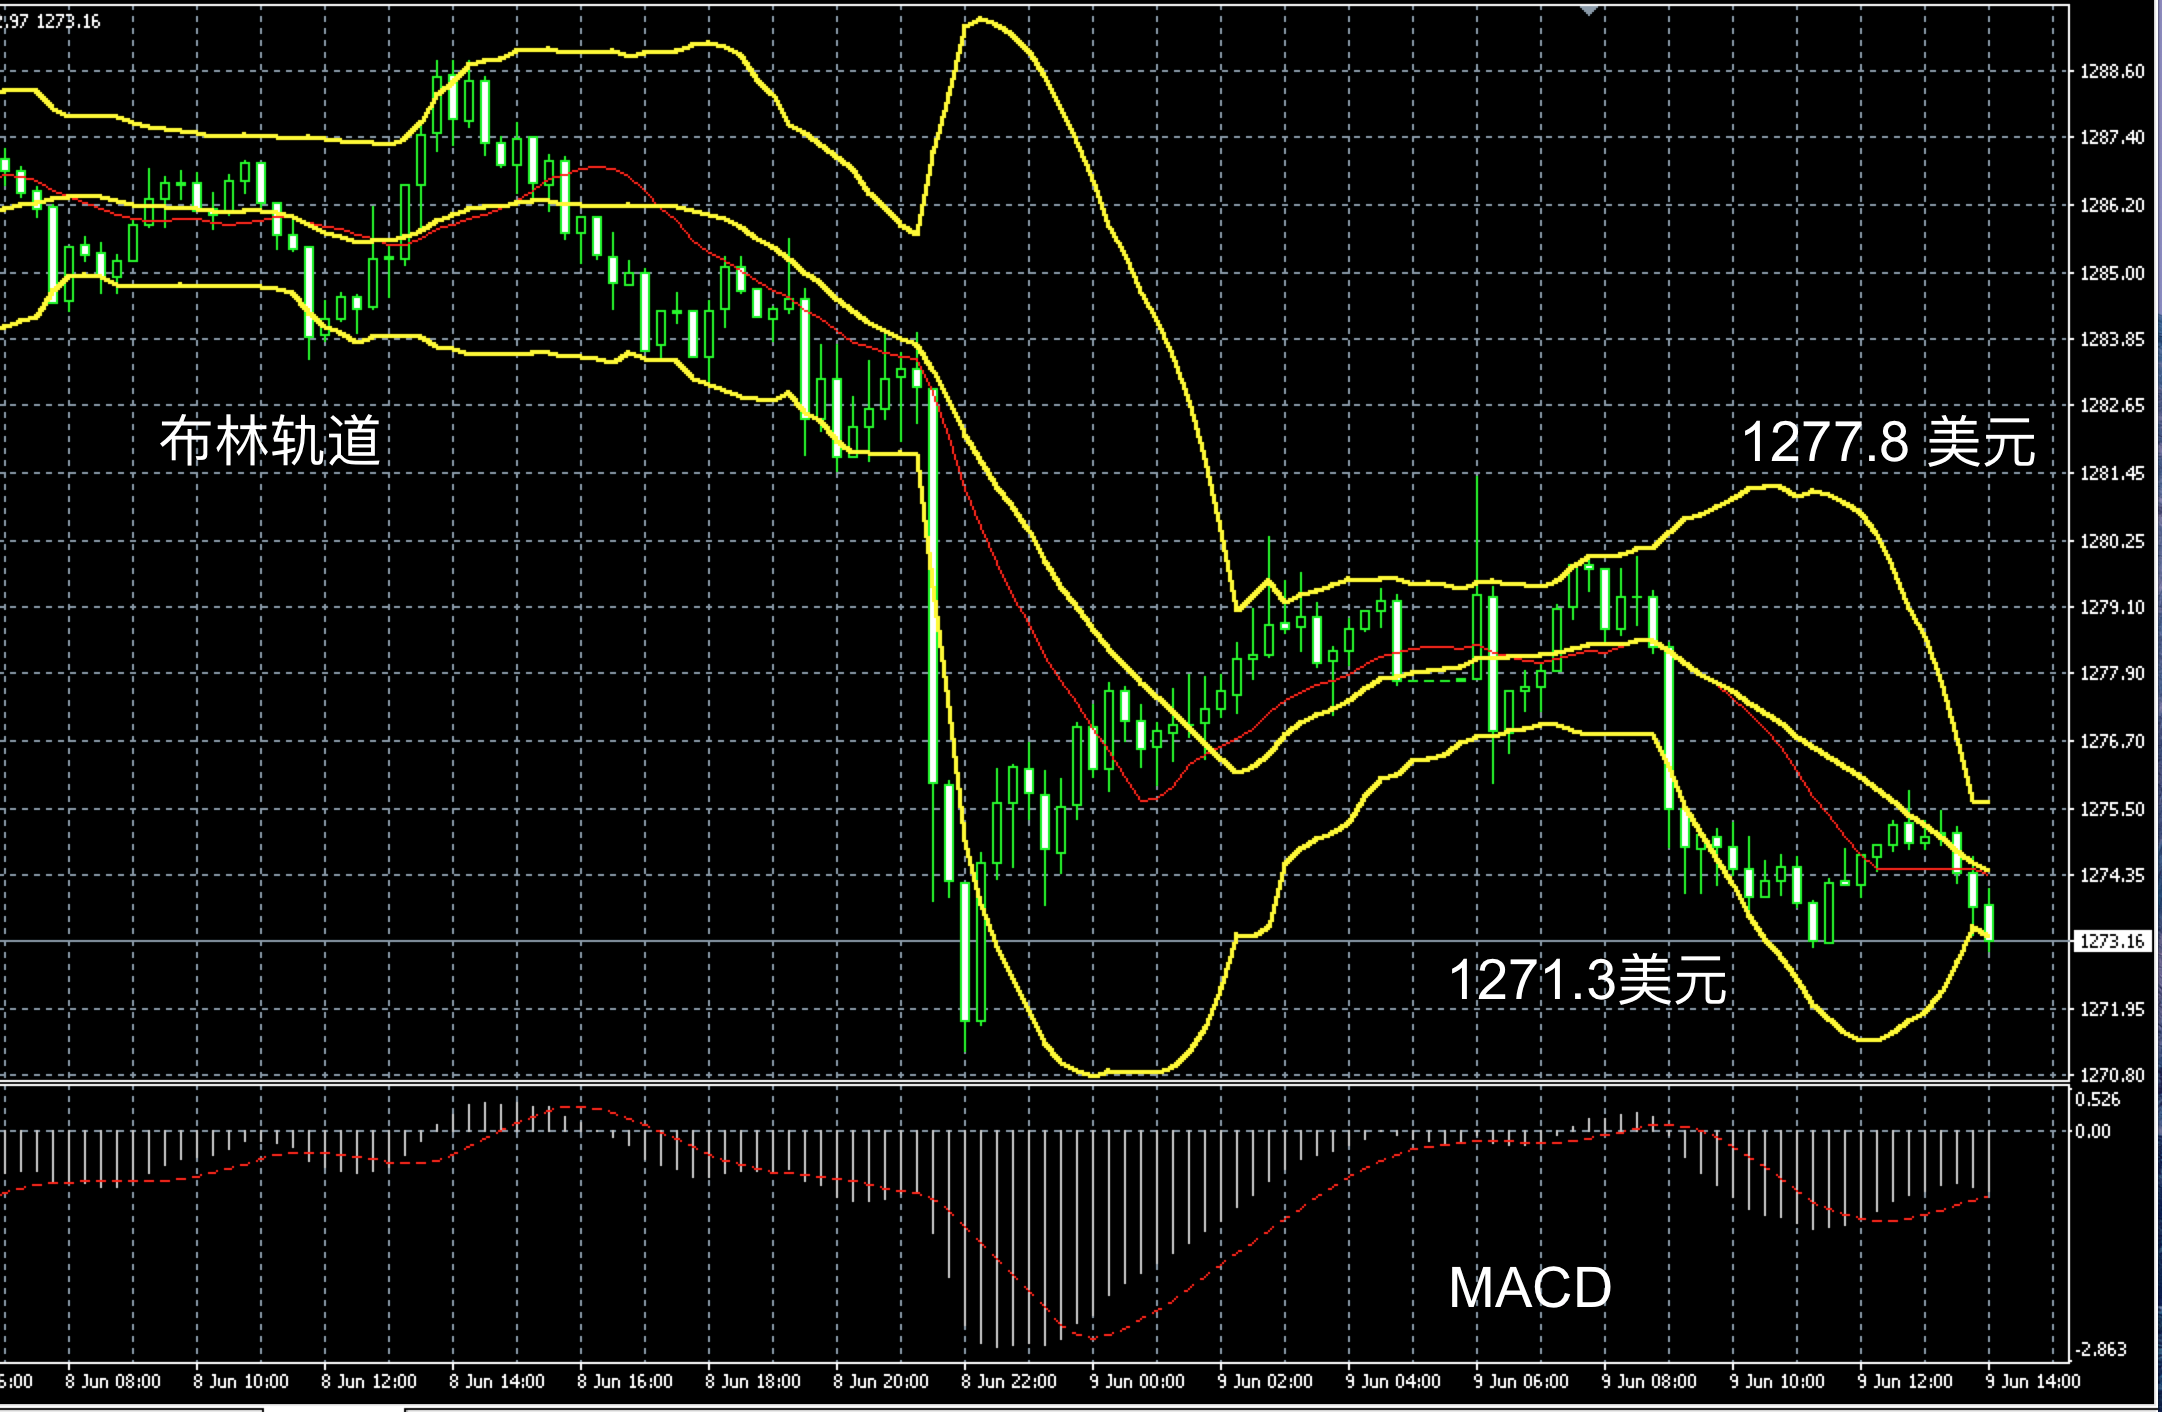The image size is (2162, 1412).
Task: Click the current price tag 1273.16
Action: click(2111, 941)
